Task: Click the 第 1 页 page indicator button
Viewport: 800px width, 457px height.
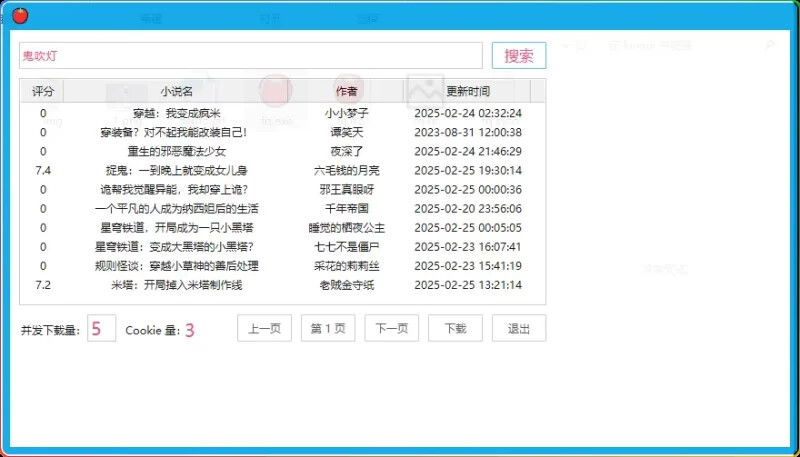Action: pyautogui.click(x=328, y=329)
